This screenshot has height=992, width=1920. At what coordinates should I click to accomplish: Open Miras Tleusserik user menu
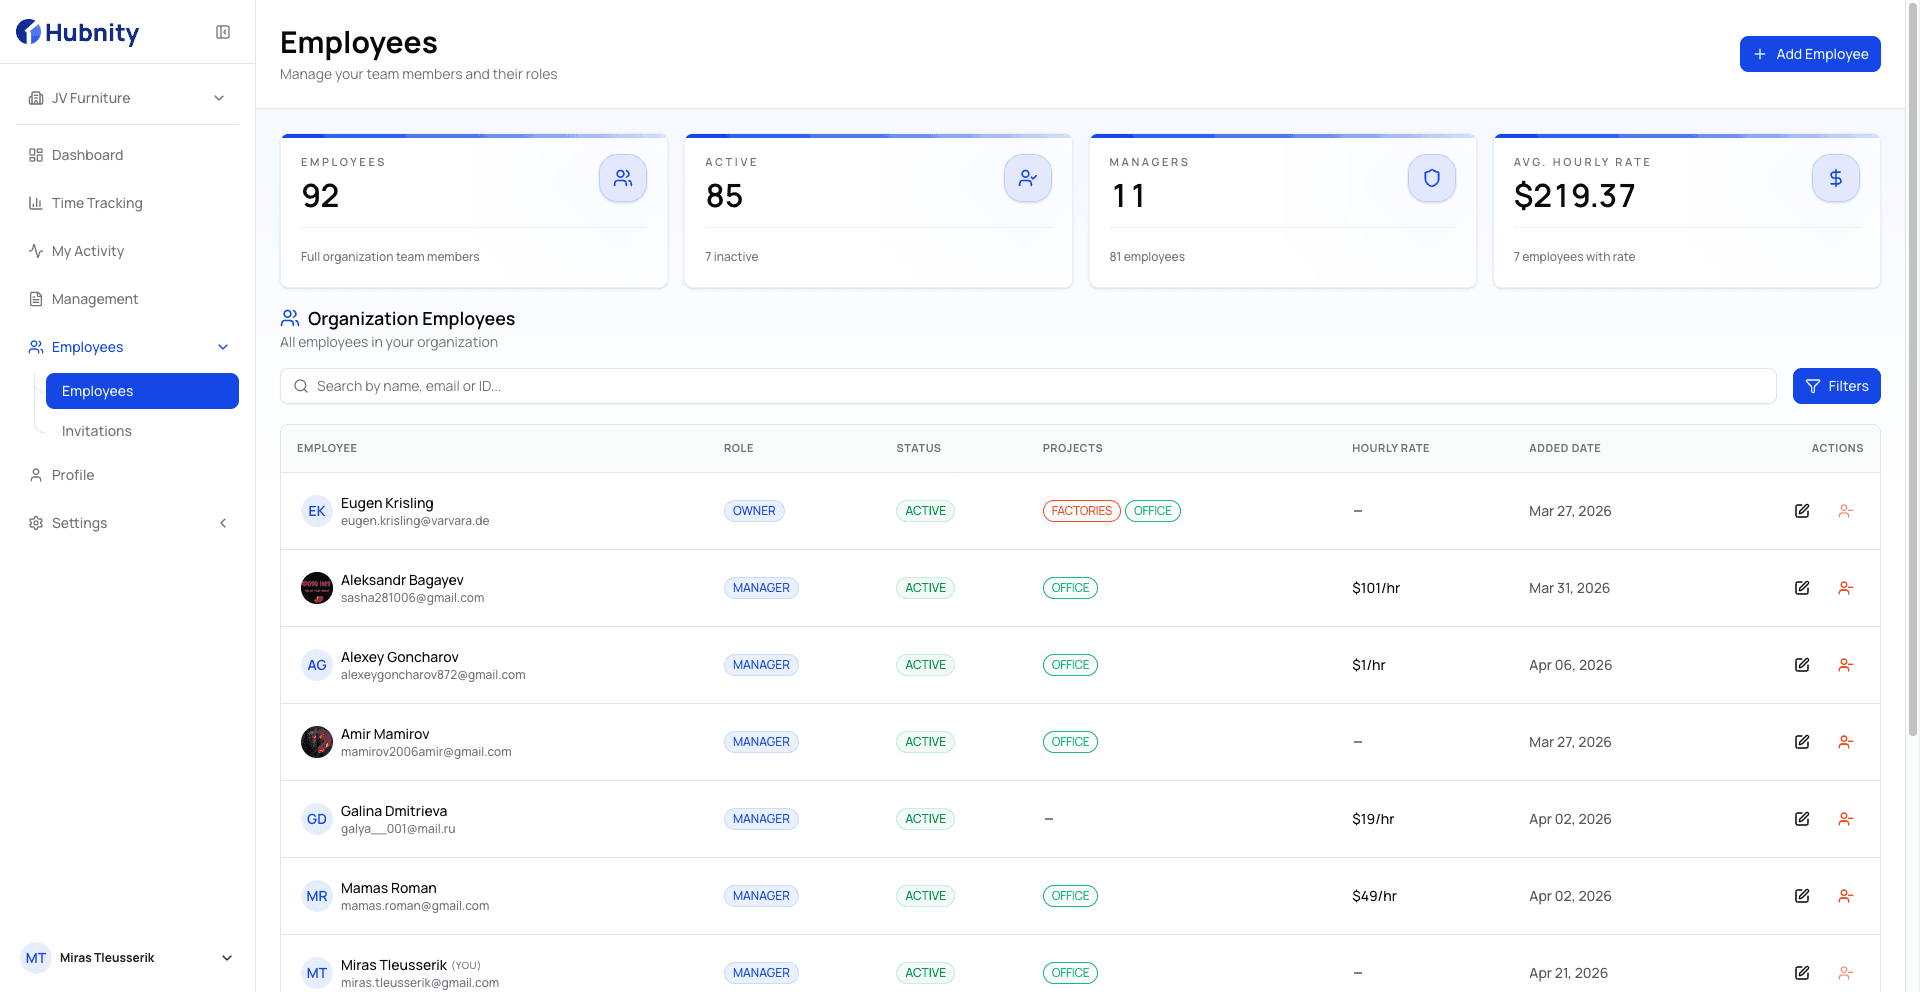[127, 958]
